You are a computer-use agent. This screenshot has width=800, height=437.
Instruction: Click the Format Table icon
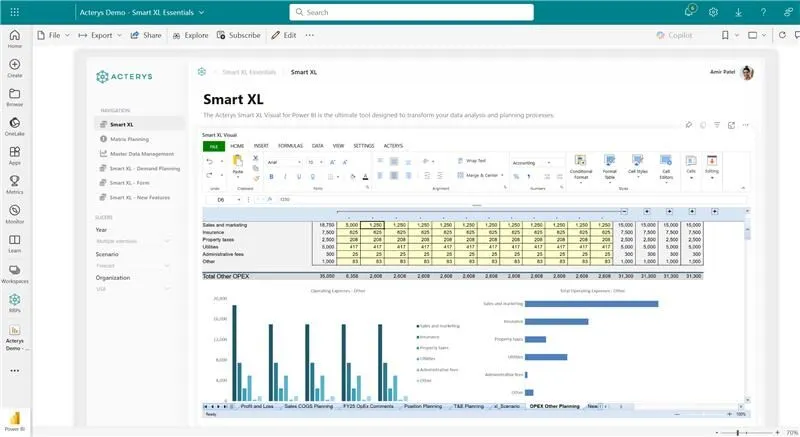pos(609,165)
